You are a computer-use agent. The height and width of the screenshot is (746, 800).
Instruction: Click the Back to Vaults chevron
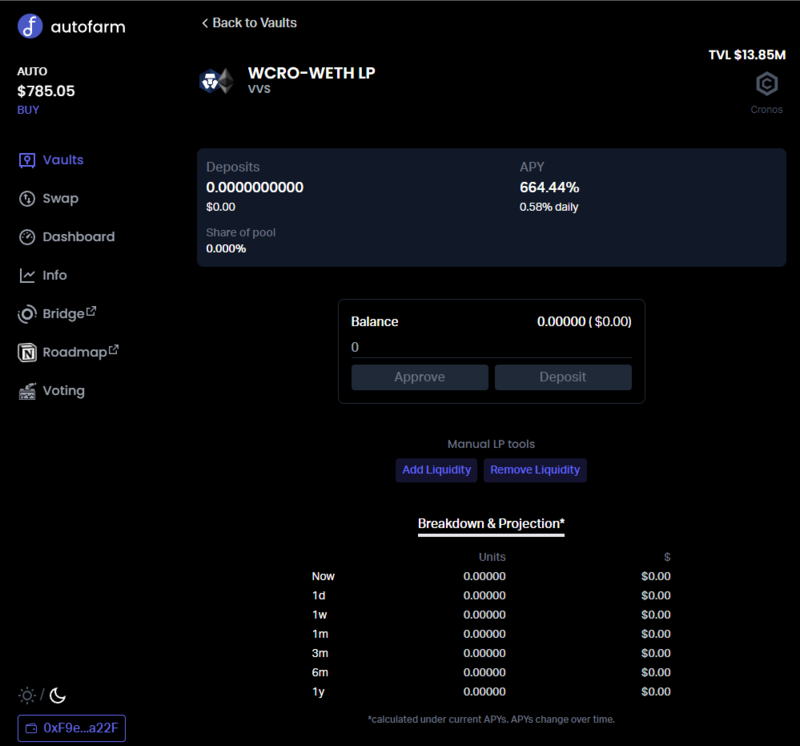205,23
